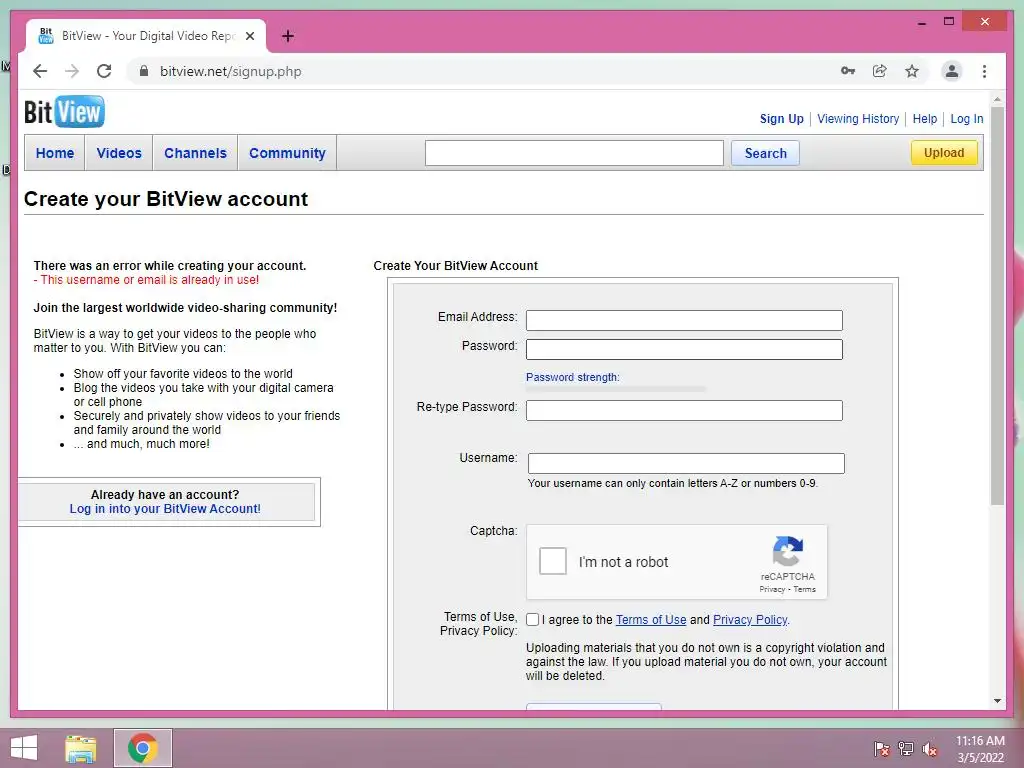Screen dimensions: 1024x768
Task: Click the taskbar clock showing 11:16 AM
Action: point(980,749)
